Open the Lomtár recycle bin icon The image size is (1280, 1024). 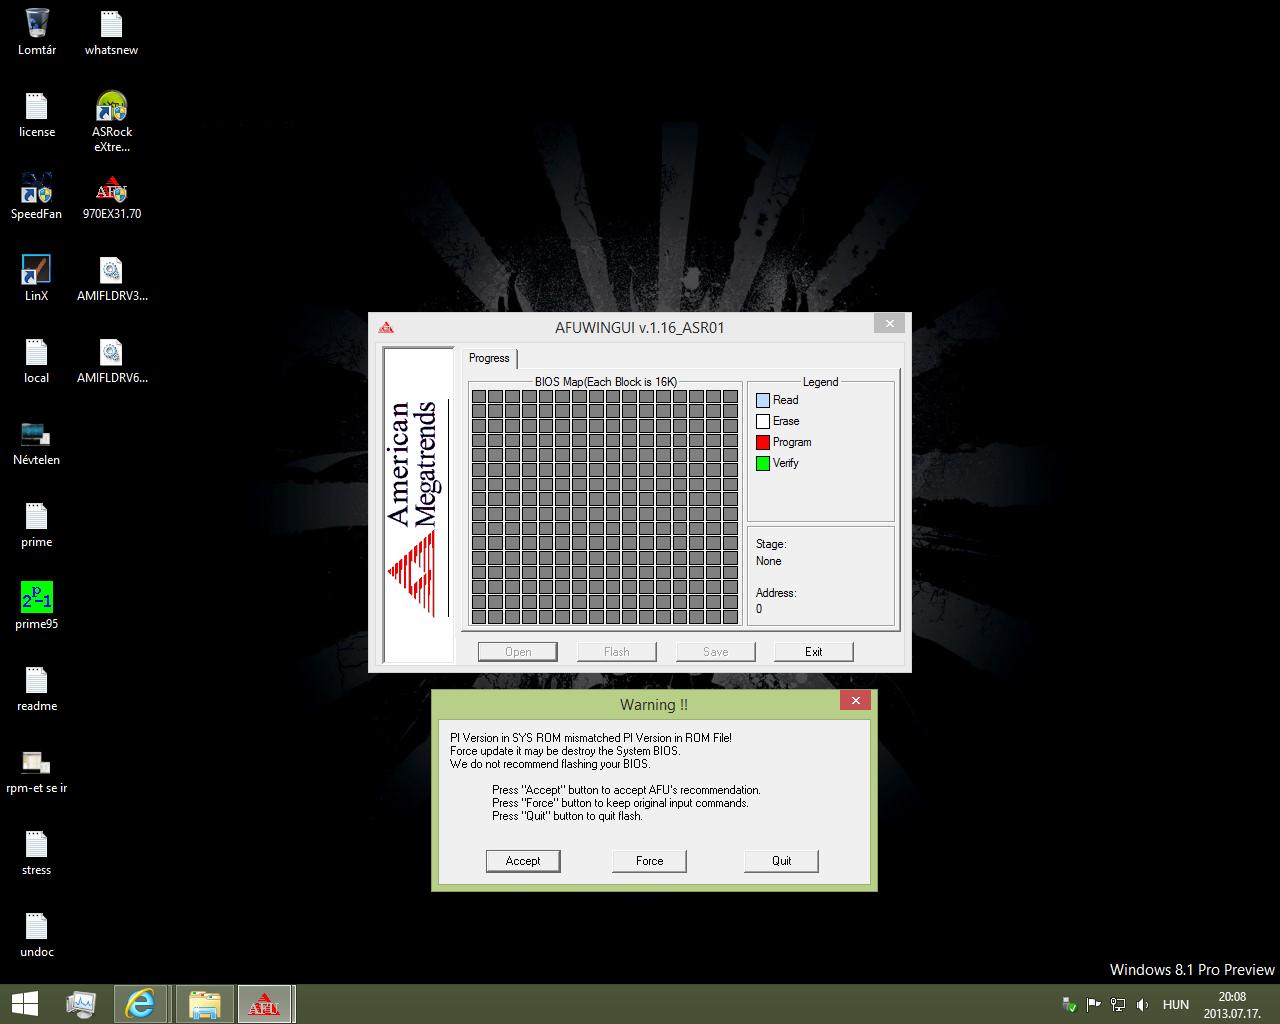point(37,32)
